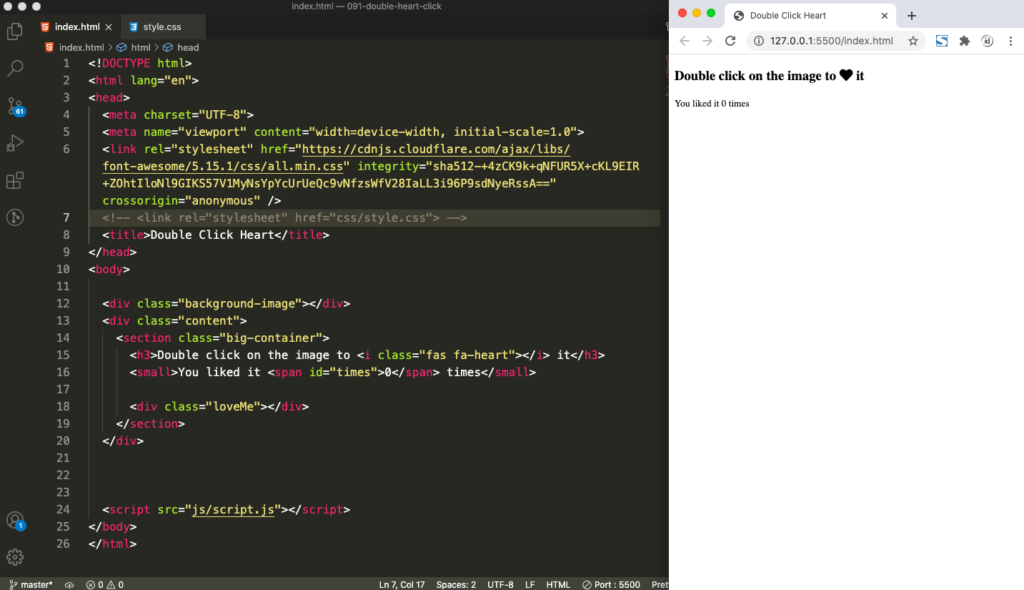Click the Port : 5500 Live Server entry

coord(611,585)
